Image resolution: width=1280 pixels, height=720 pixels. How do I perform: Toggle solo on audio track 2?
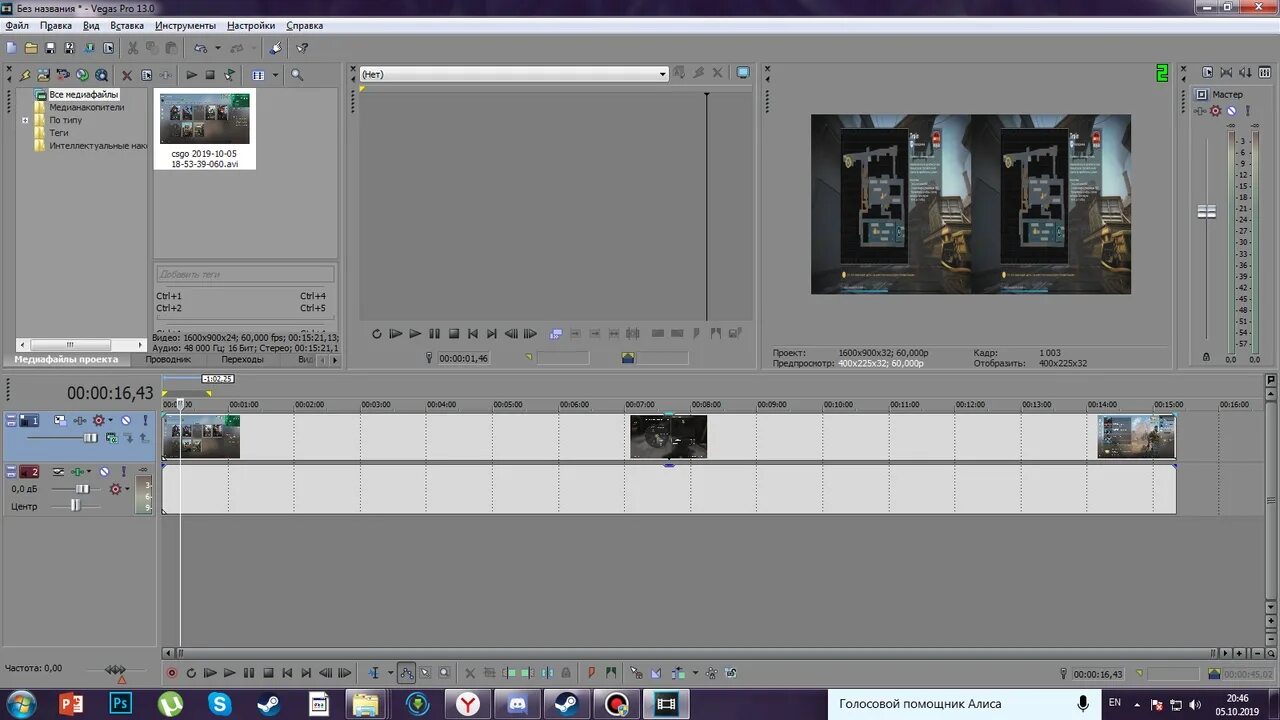[124, 472]
